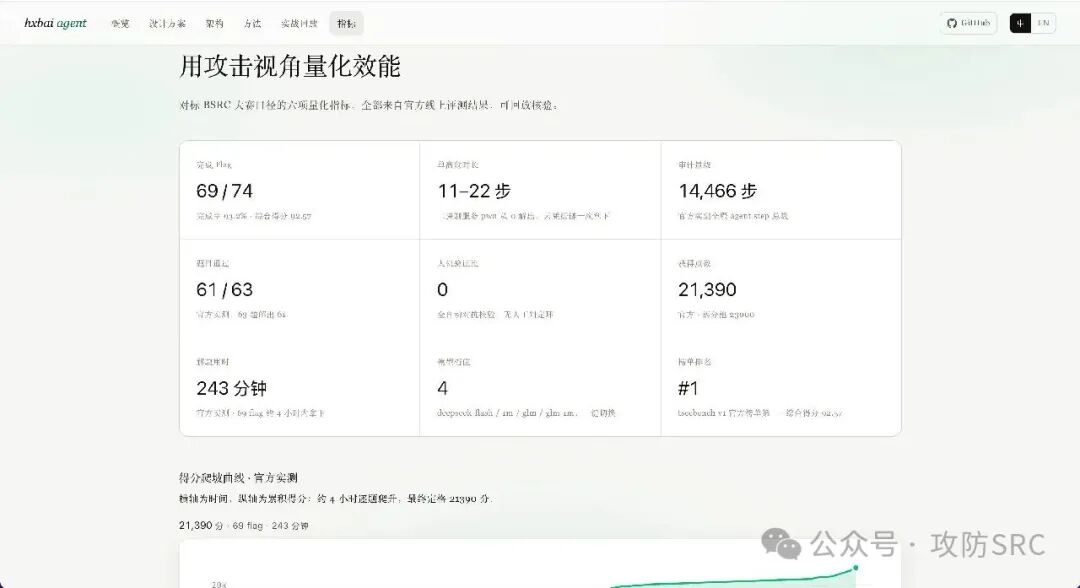Click the 得分爬坡曲线 chart heading
Viewport: 1080px width, 588px height.
238,477
